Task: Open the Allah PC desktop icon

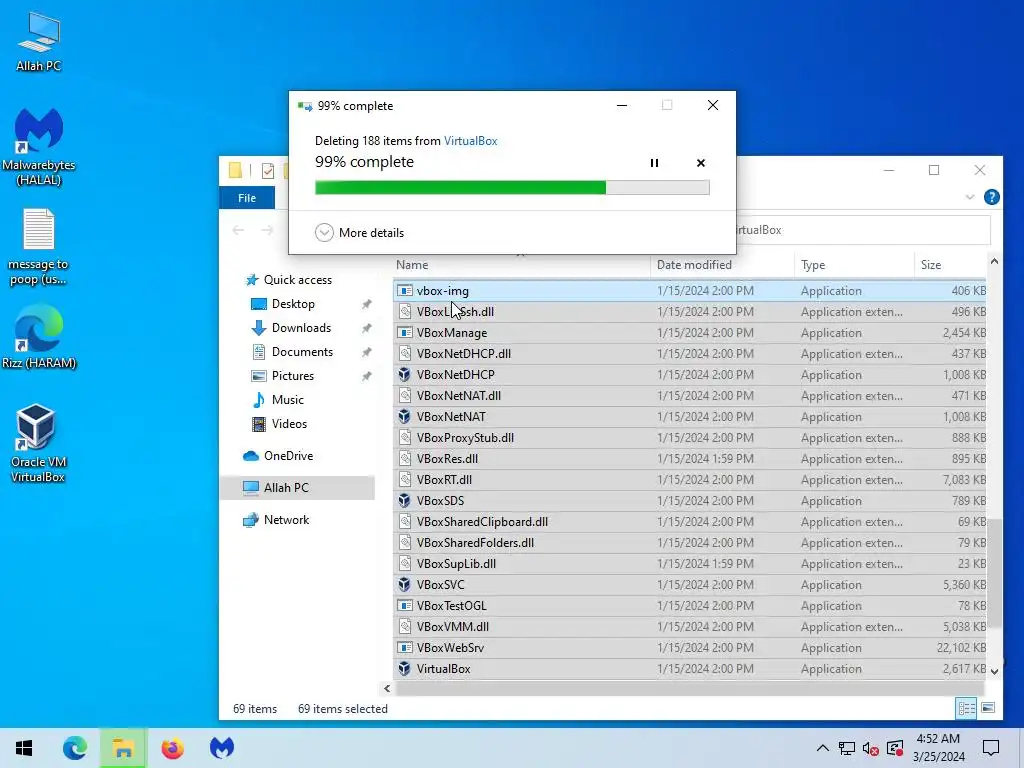Action: pyautogui.click(x=39, y=42)
